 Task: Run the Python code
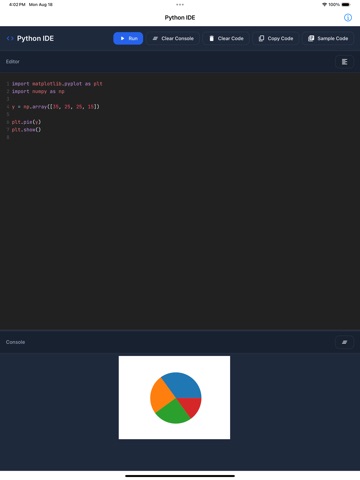[x=128, y=38]
